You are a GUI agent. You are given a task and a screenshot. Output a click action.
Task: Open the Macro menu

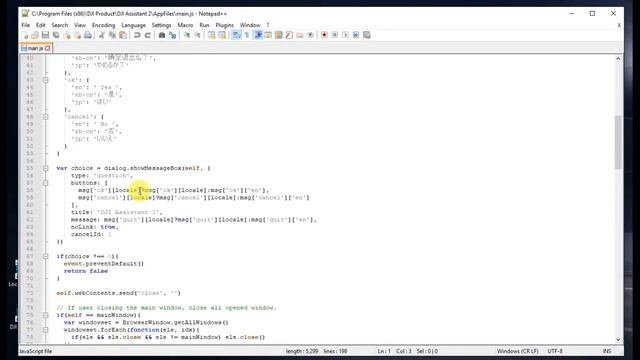(x=185, y=25)
